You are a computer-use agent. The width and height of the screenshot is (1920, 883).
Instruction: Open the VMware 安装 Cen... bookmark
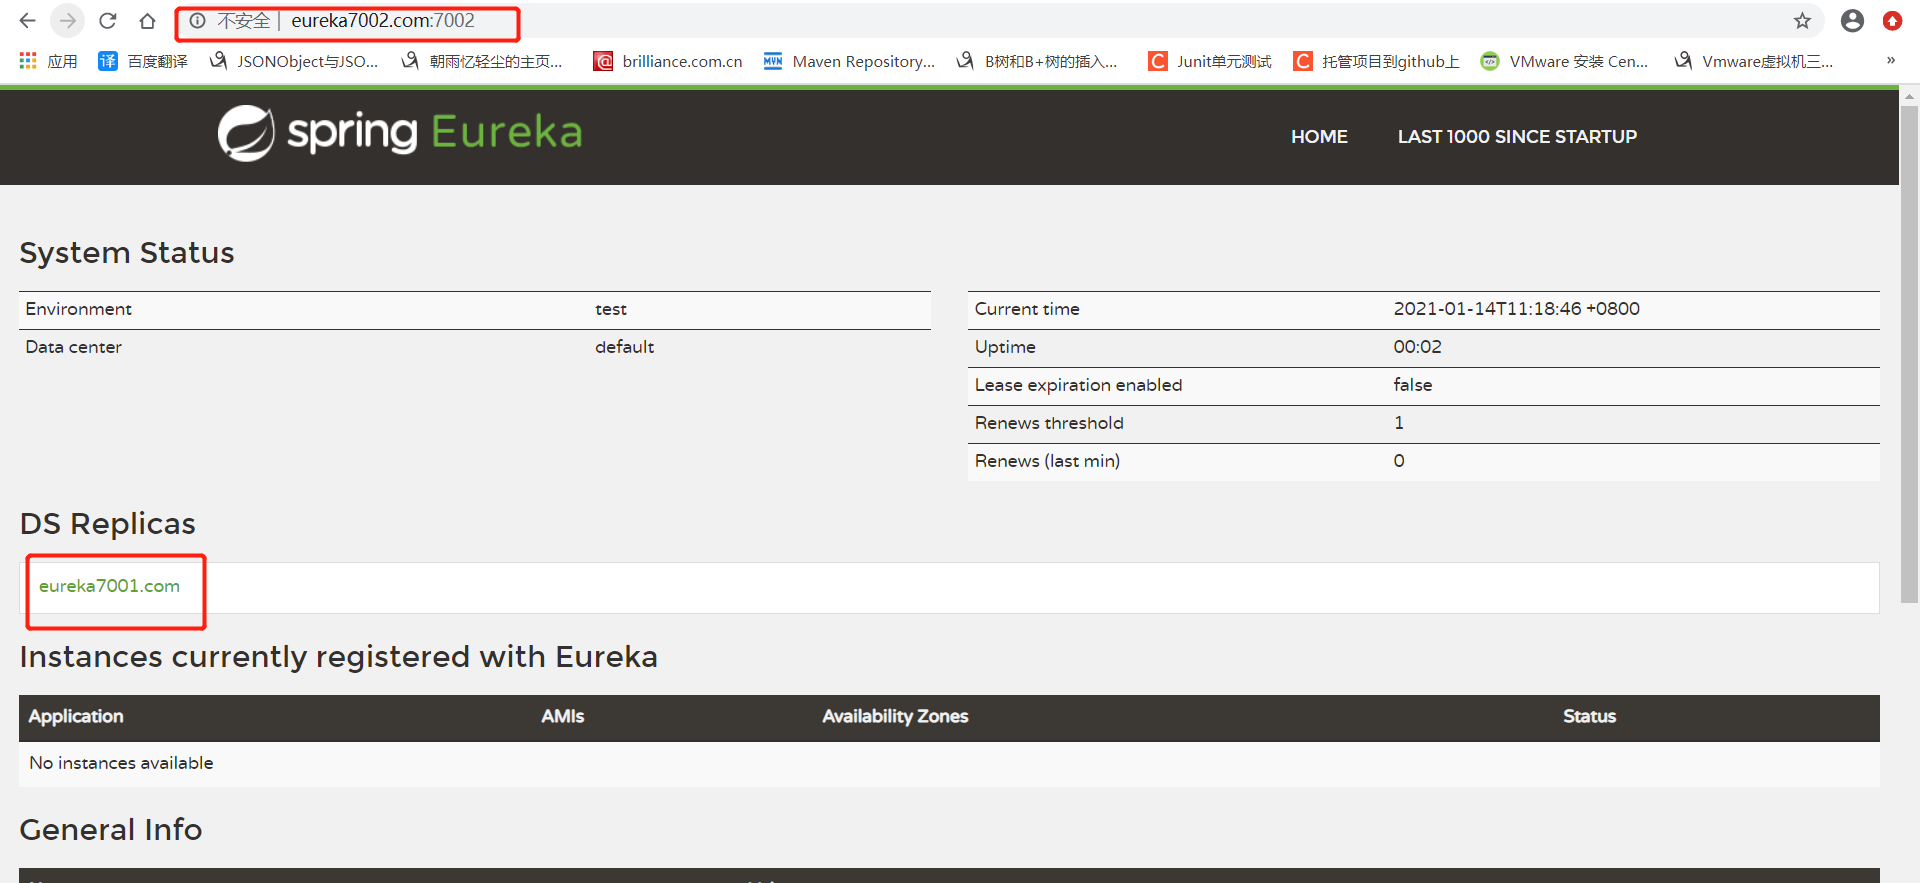pyautogui.click(x=1564, y=61)
